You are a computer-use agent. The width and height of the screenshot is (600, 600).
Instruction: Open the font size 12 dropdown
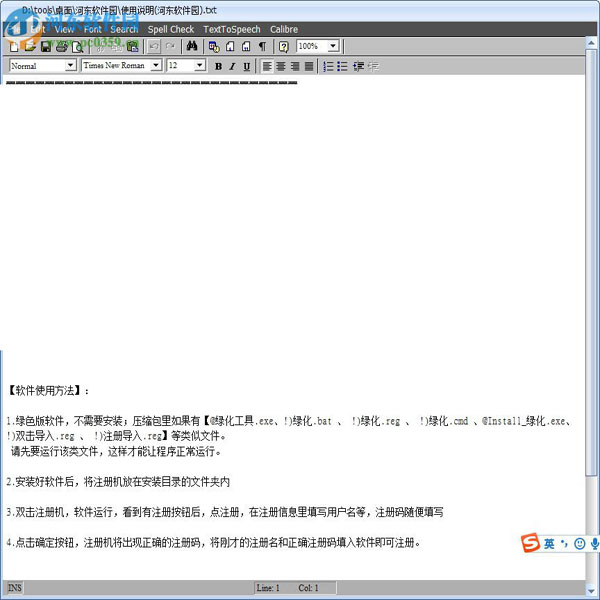click(199, 65)
